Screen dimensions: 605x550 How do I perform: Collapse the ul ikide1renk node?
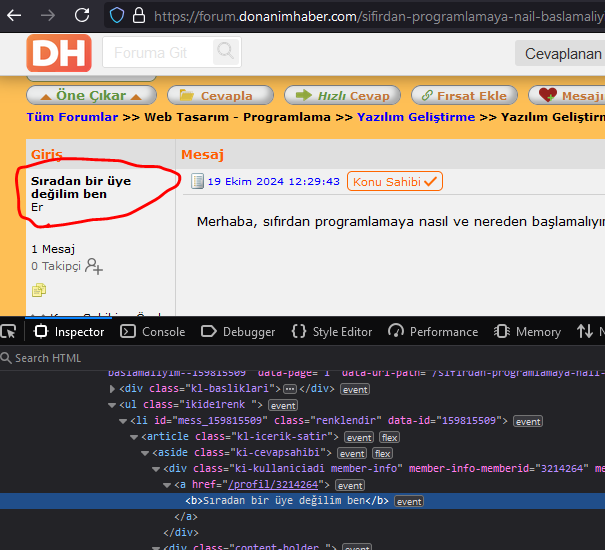coord(112,405)
